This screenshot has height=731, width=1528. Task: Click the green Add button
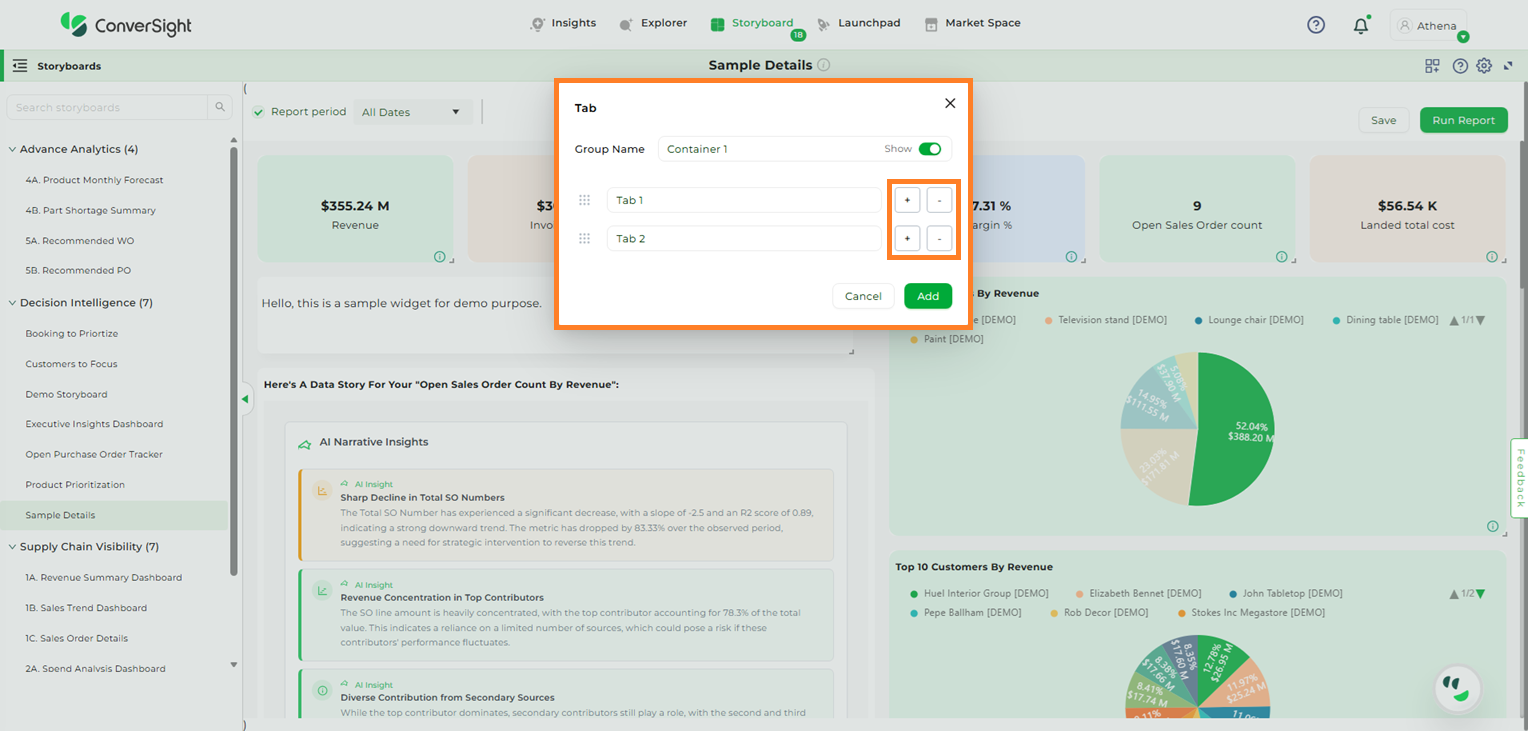[x=927, y=296]
